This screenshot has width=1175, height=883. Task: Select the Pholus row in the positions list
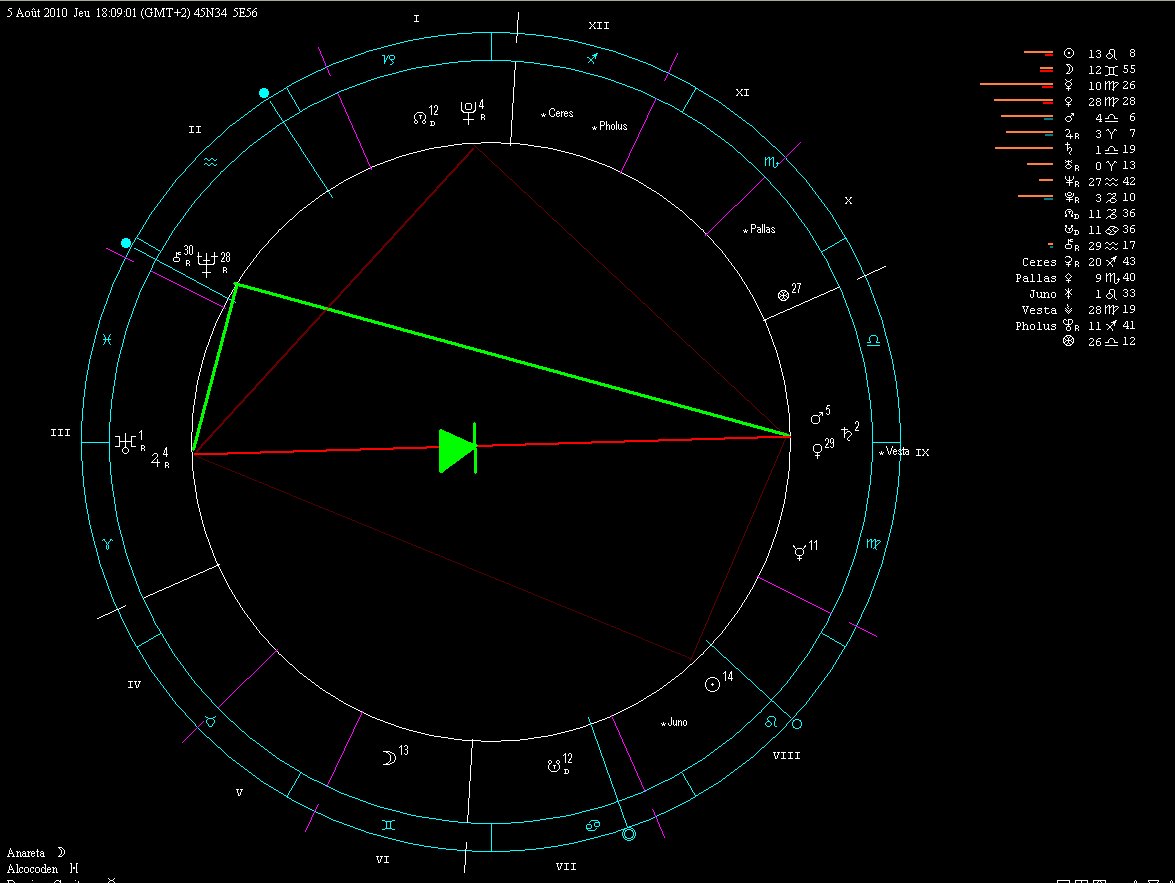(x=1075, y=325)
